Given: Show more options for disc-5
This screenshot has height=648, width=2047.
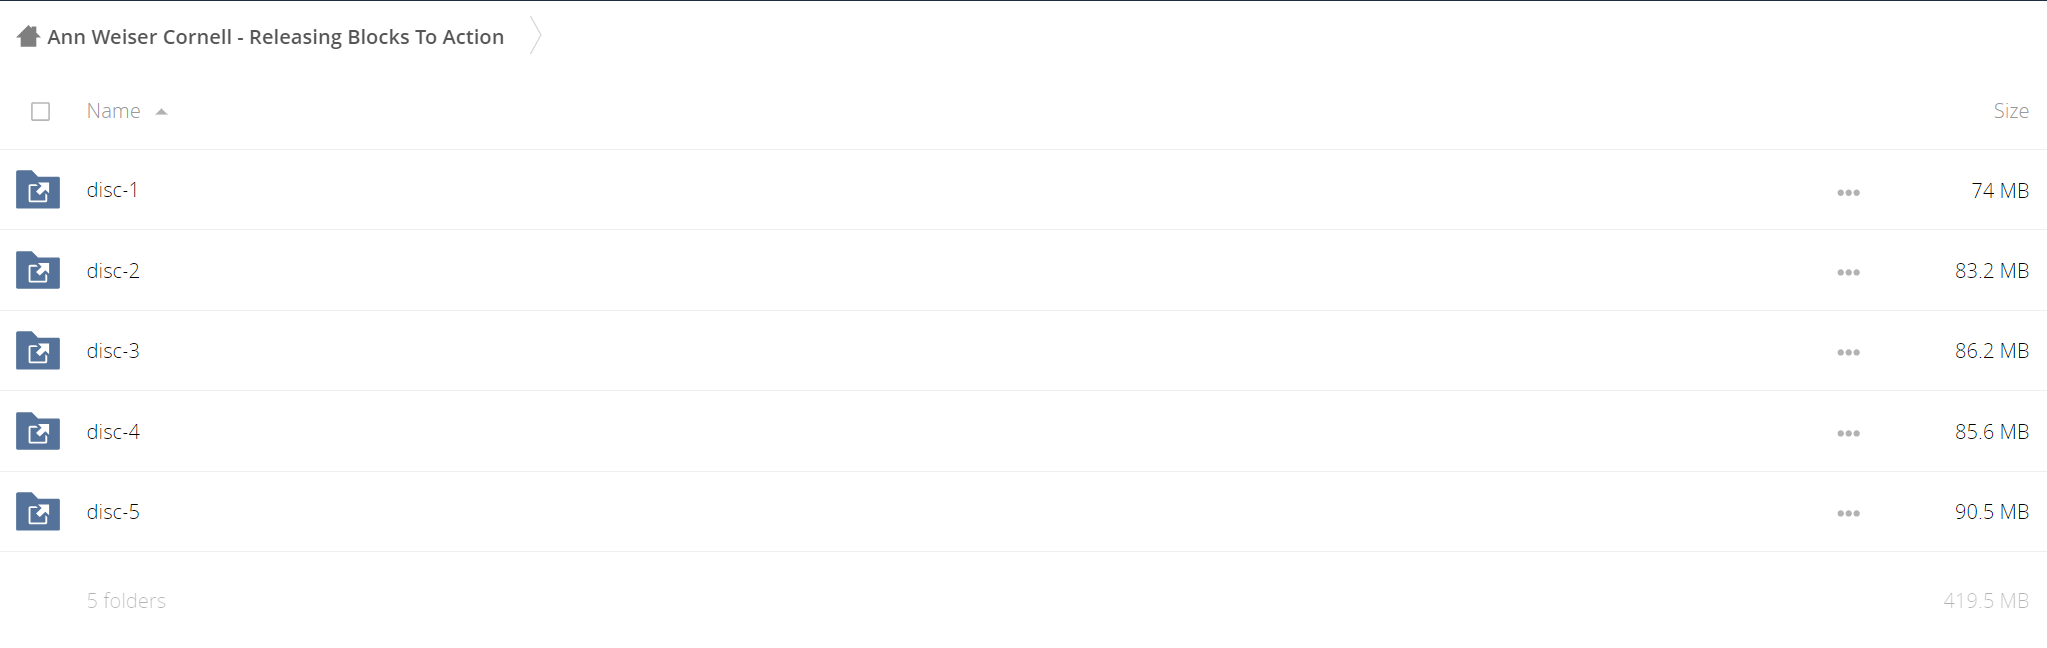Looking at the screenshot, I should (1848, 513).
